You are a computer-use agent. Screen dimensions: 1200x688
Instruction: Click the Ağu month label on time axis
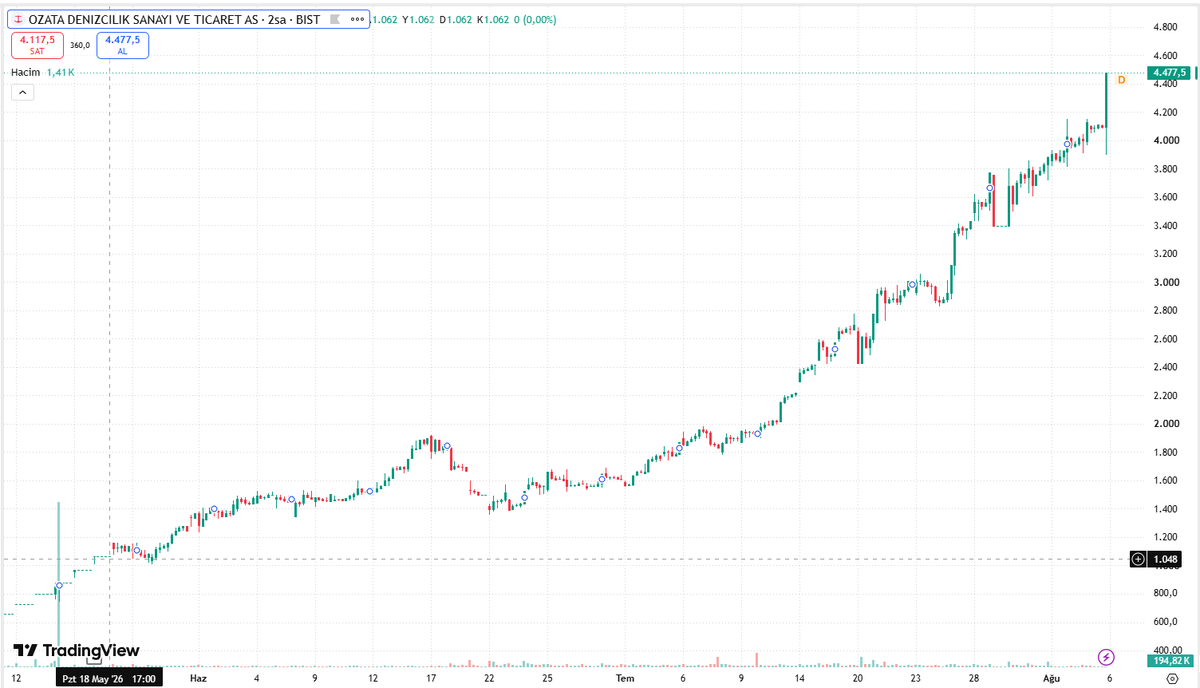(x=1051, y=678)
